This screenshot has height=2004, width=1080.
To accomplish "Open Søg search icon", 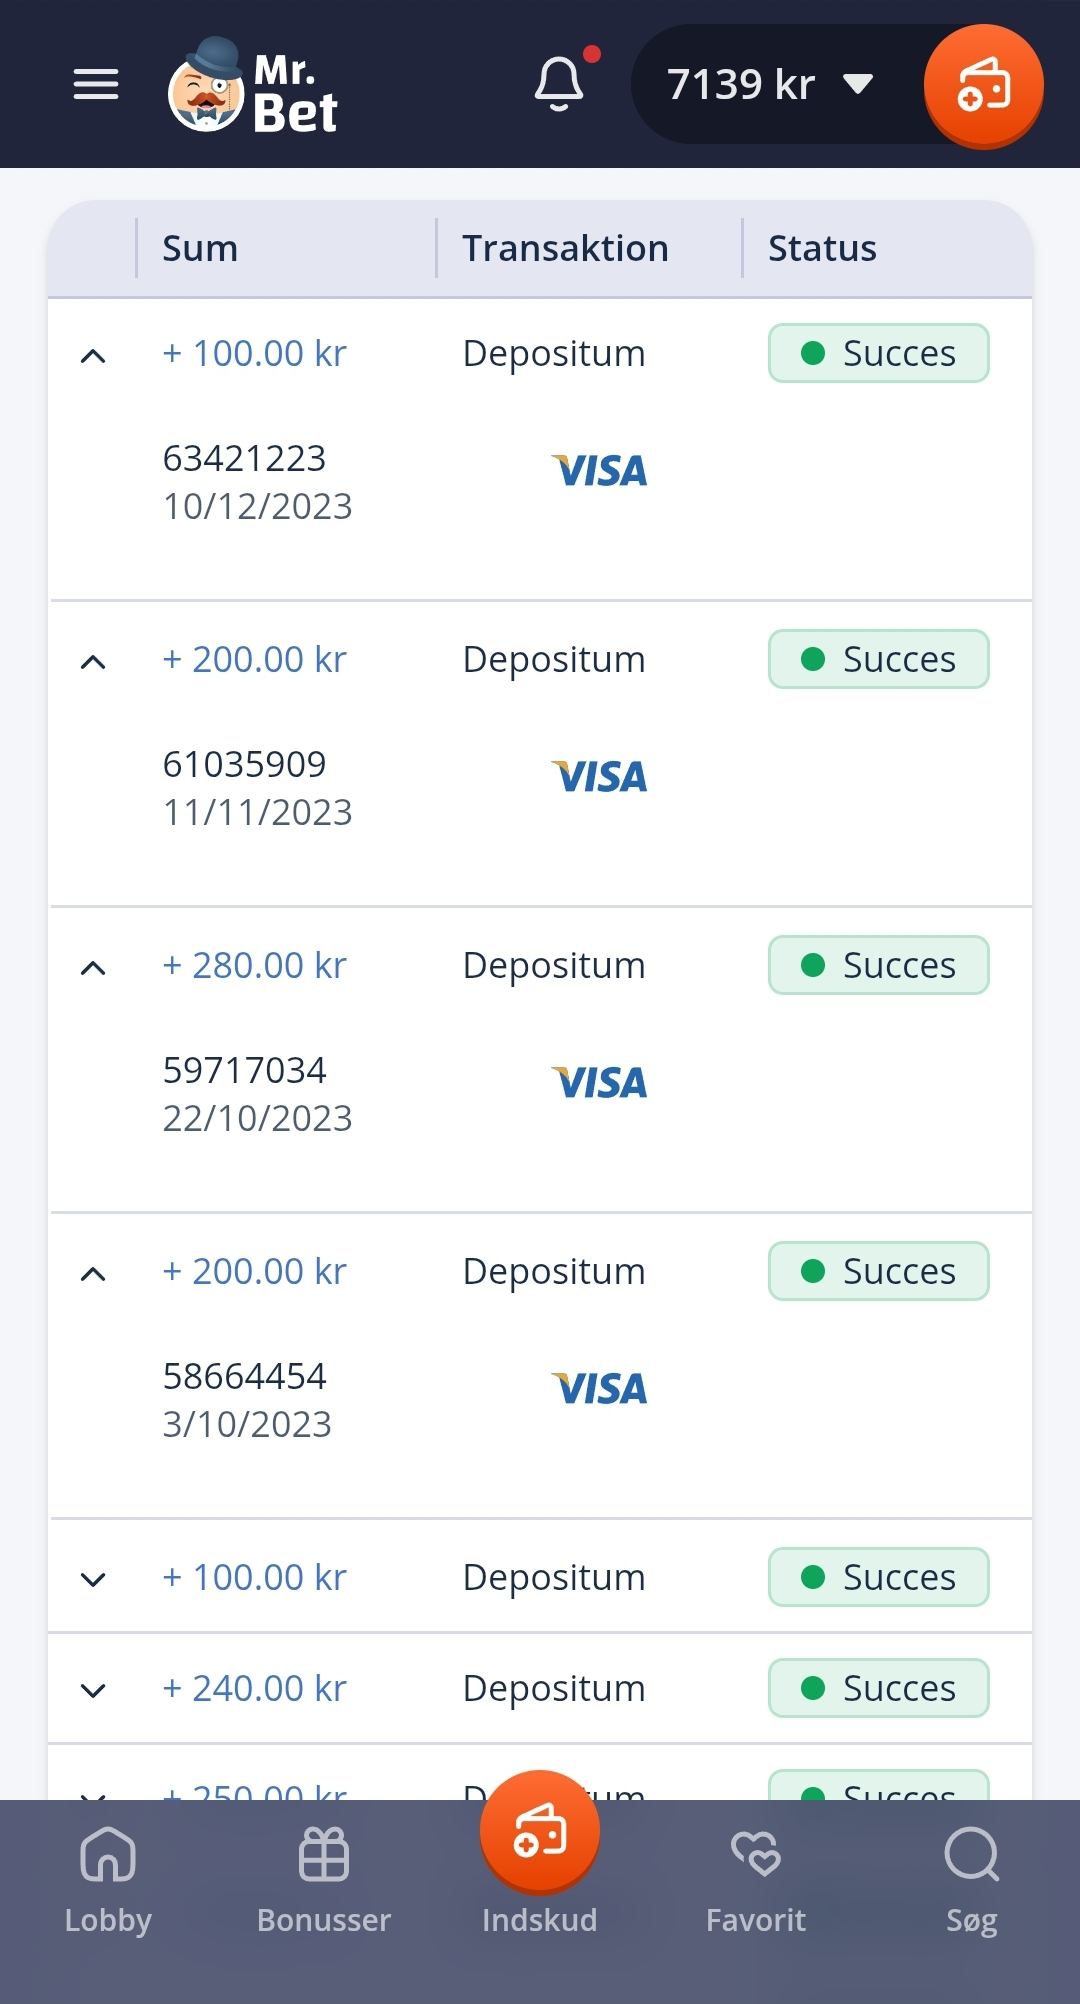I will [971, 1878].
